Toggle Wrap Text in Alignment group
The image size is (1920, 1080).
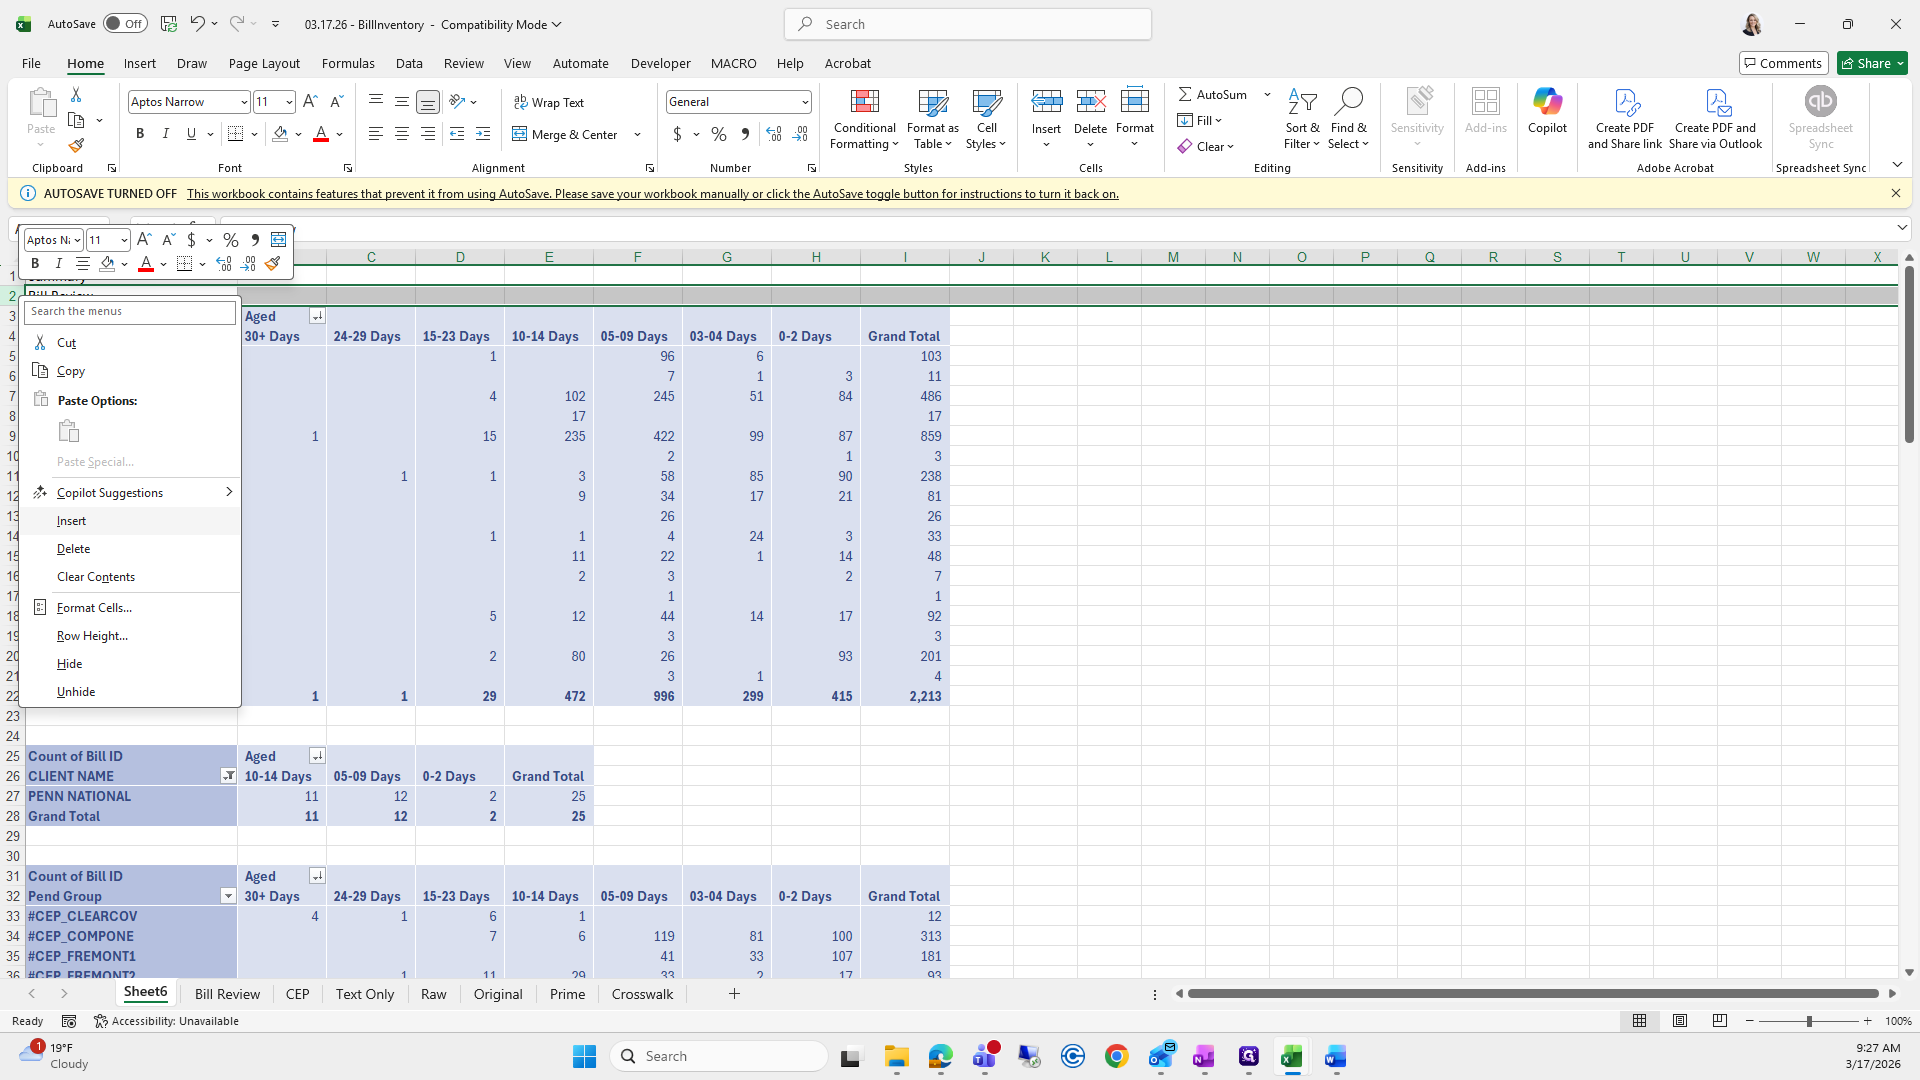coord(549,102)
